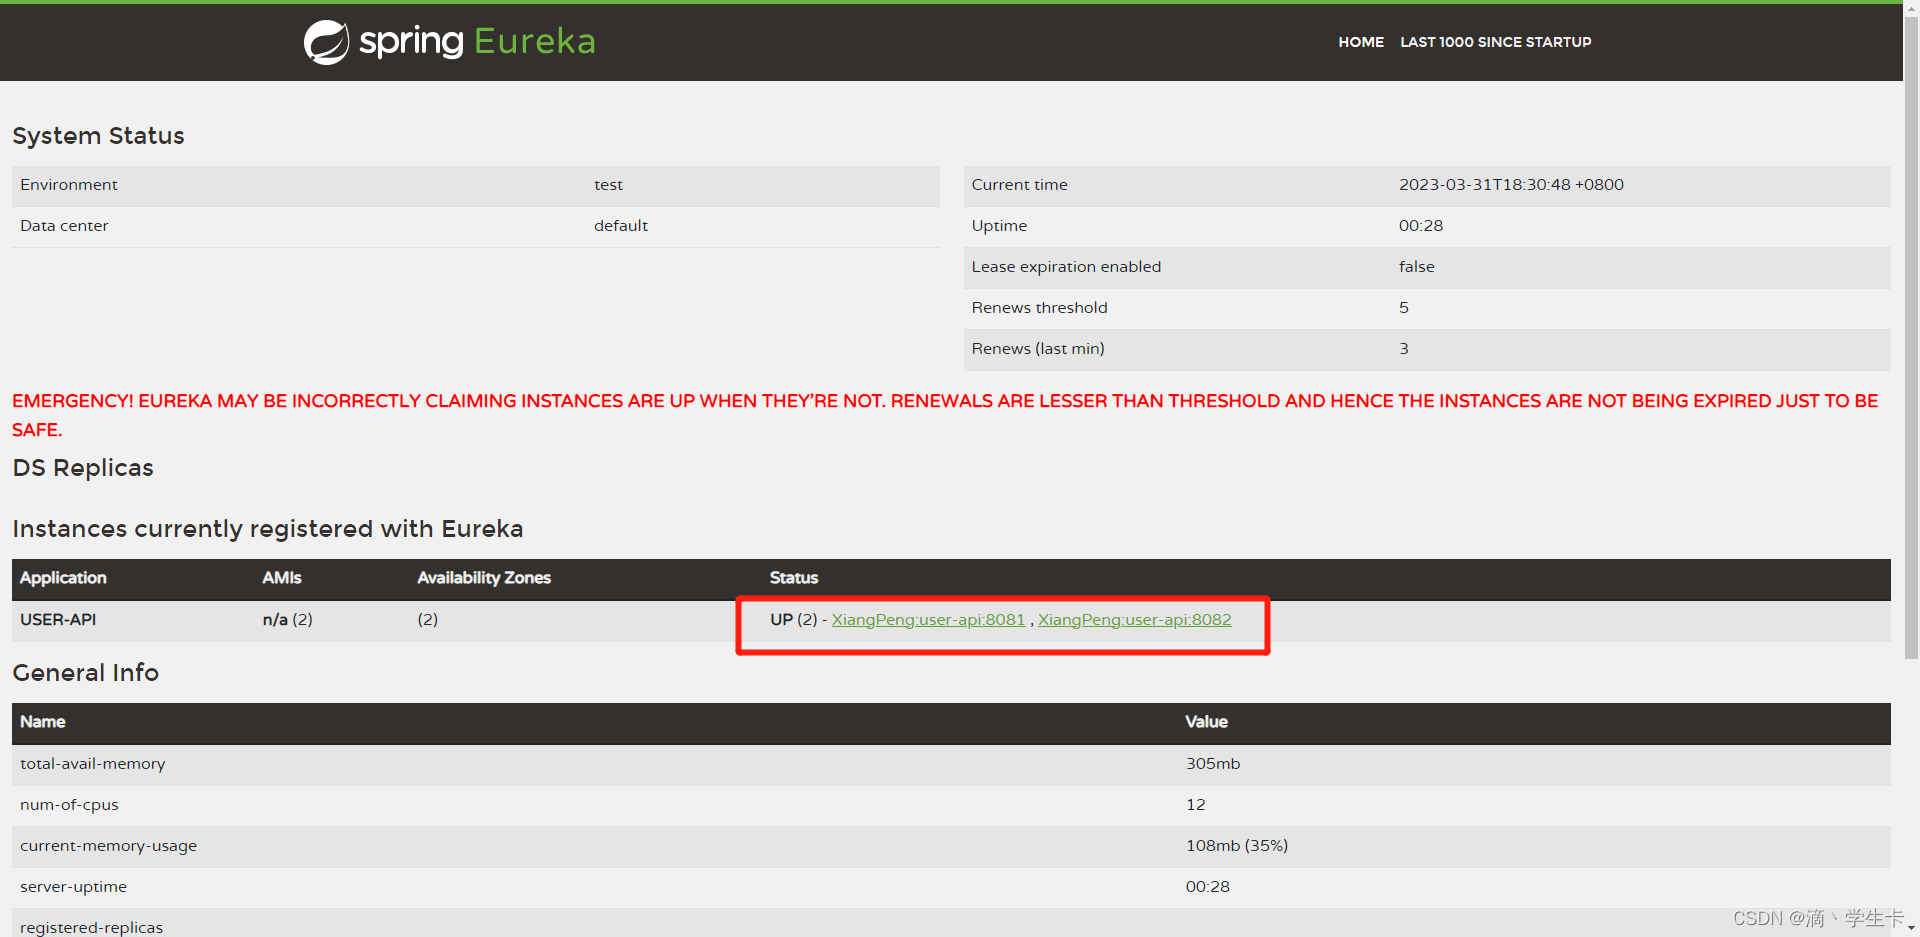Select the num-of-cpus value 12

pyautogui.click(x=1196, y=805)
